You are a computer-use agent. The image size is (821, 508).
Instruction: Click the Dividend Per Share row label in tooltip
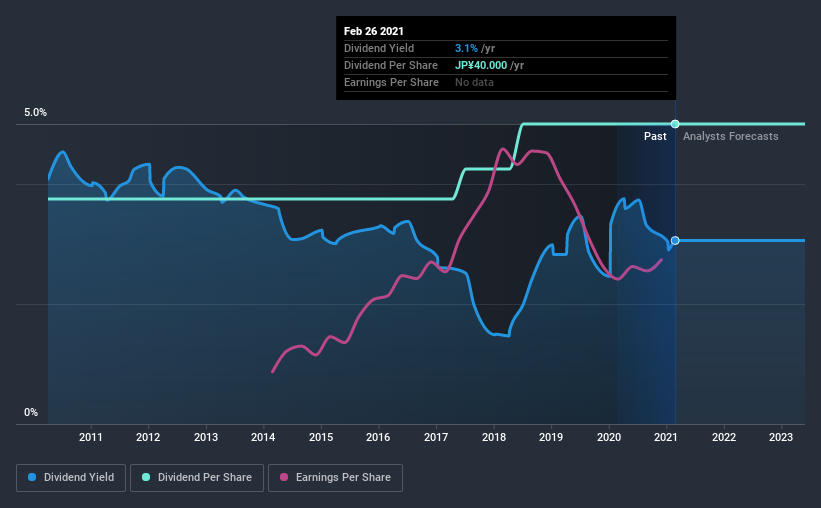coord(391,65)
